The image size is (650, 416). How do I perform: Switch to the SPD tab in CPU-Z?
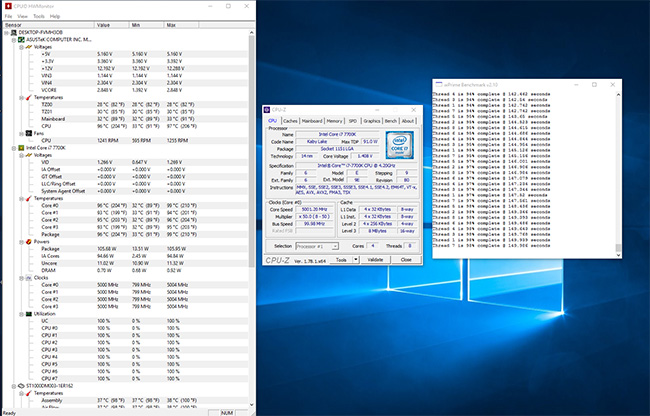point(352,121)
